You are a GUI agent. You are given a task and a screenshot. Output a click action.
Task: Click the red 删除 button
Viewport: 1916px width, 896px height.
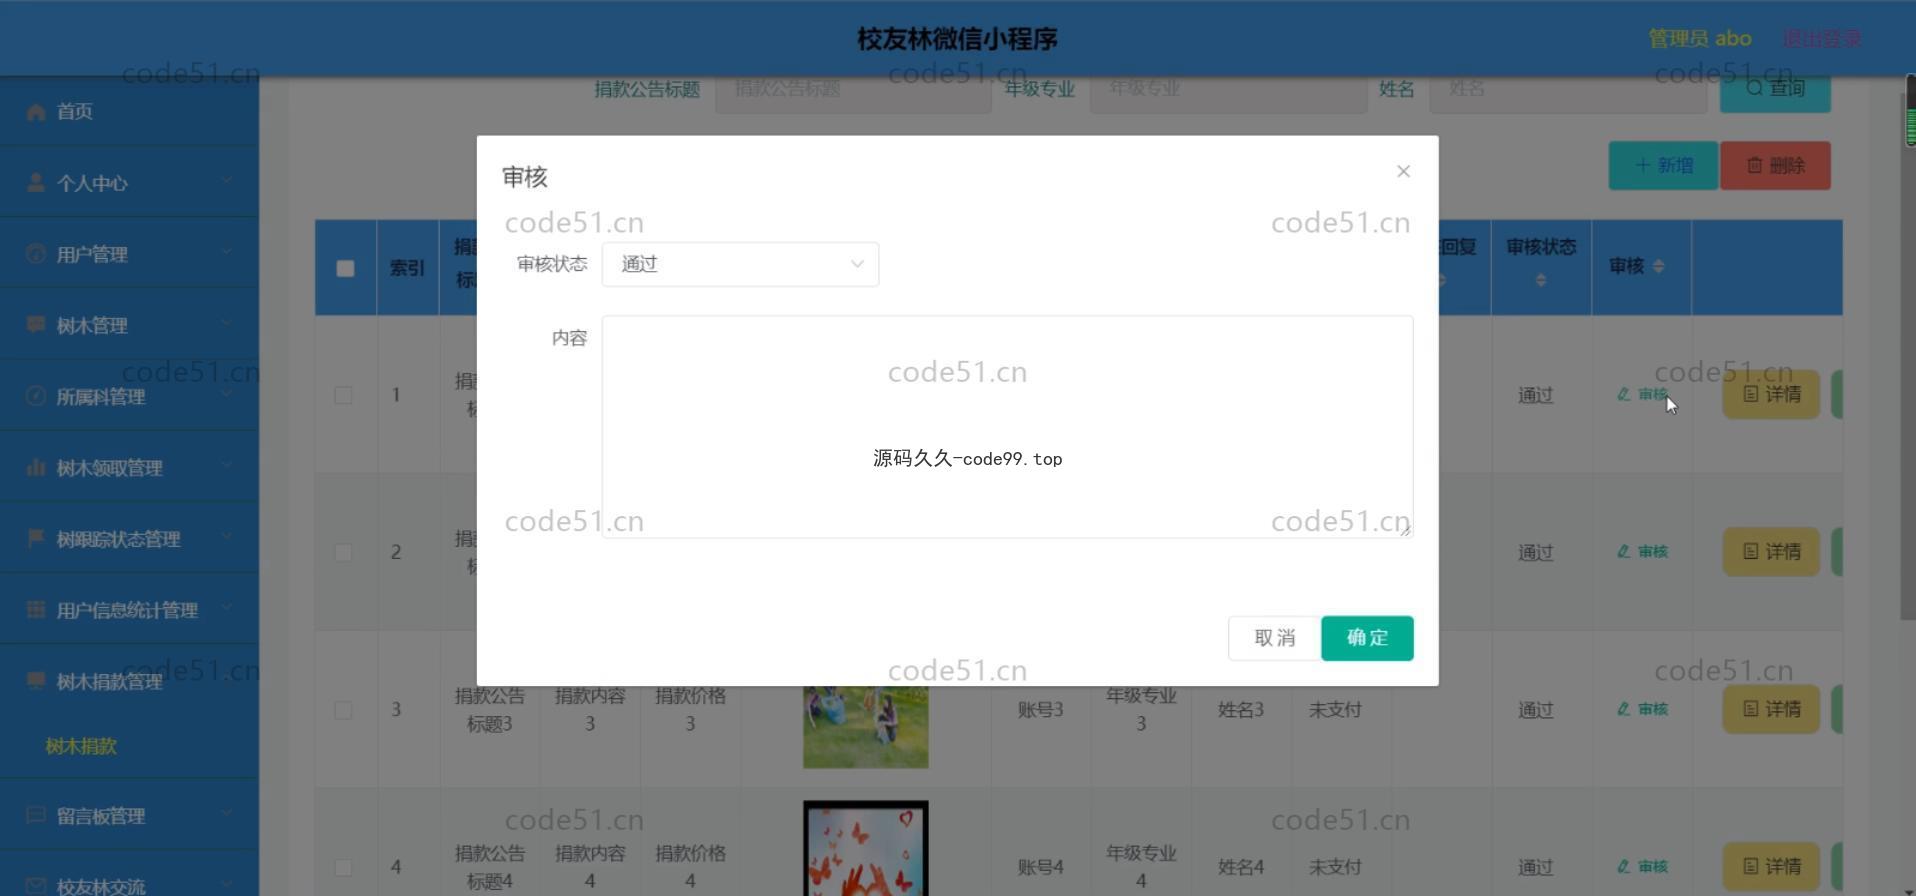pyautogui.click(x=1775, y=165)
